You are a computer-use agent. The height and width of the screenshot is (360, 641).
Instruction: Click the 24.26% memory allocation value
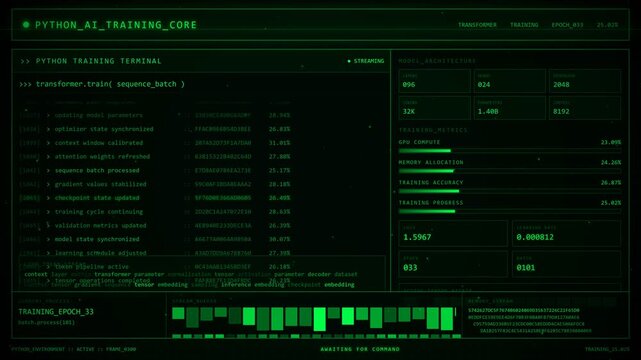[x=611, y=162]
